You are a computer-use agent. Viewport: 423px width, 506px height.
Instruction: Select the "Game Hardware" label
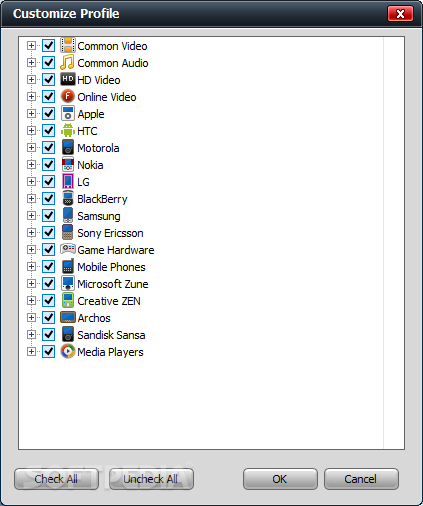tap(116, 250)
